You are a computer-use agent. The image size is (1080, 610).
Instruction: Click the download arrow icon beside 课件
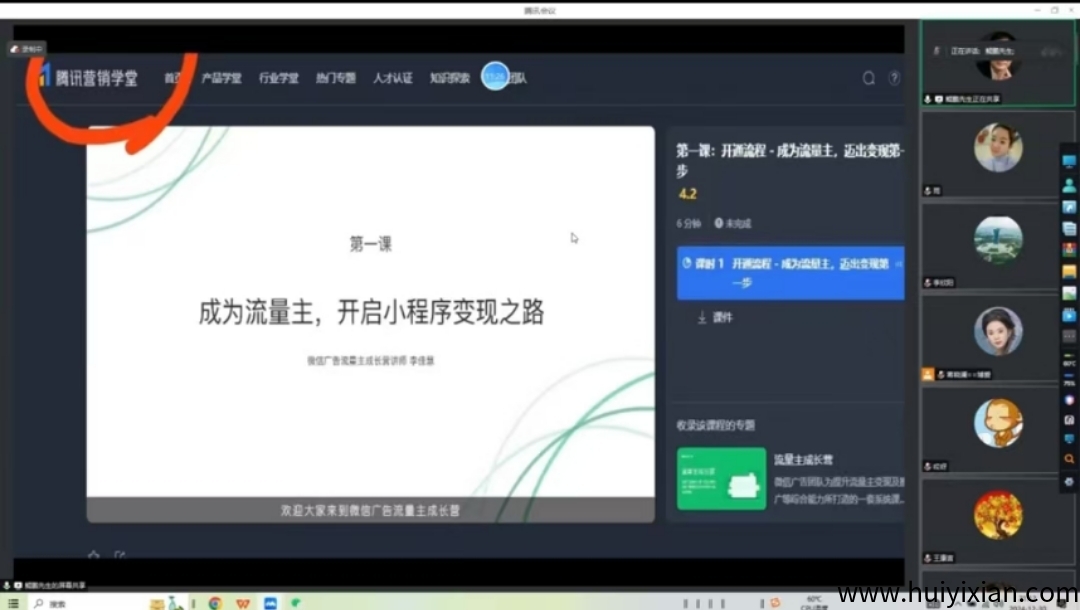click(x=701, y=318)
